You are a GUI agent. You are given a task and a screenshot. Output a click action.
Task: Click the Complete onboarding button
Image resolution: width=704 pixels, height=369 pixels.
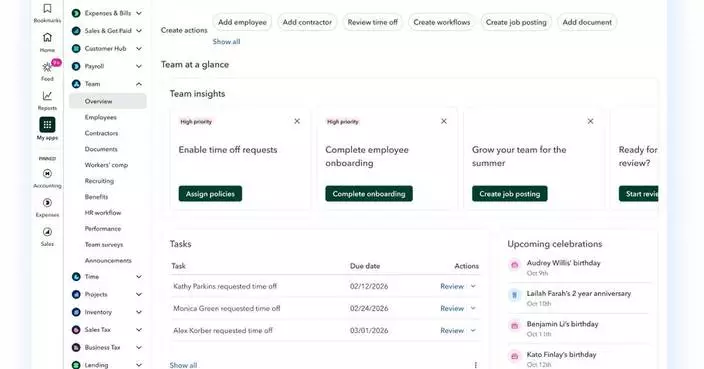coord(369,194)
